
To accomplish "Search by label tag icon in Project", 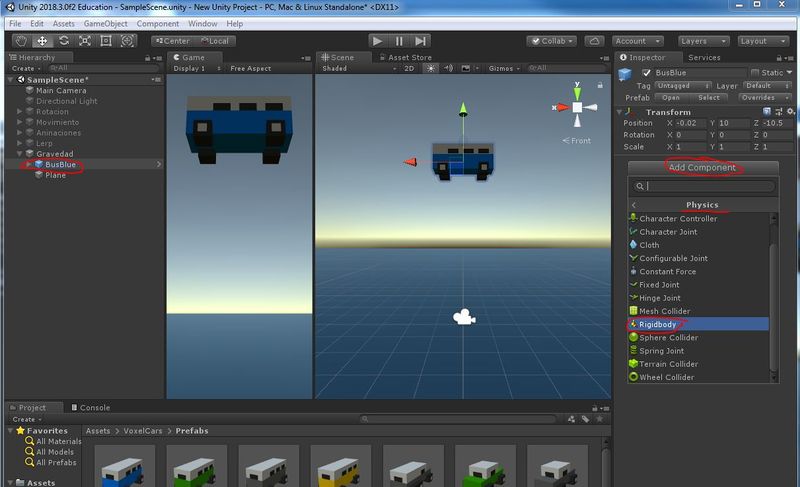I will pyautogui.click(x=585, y=419).
